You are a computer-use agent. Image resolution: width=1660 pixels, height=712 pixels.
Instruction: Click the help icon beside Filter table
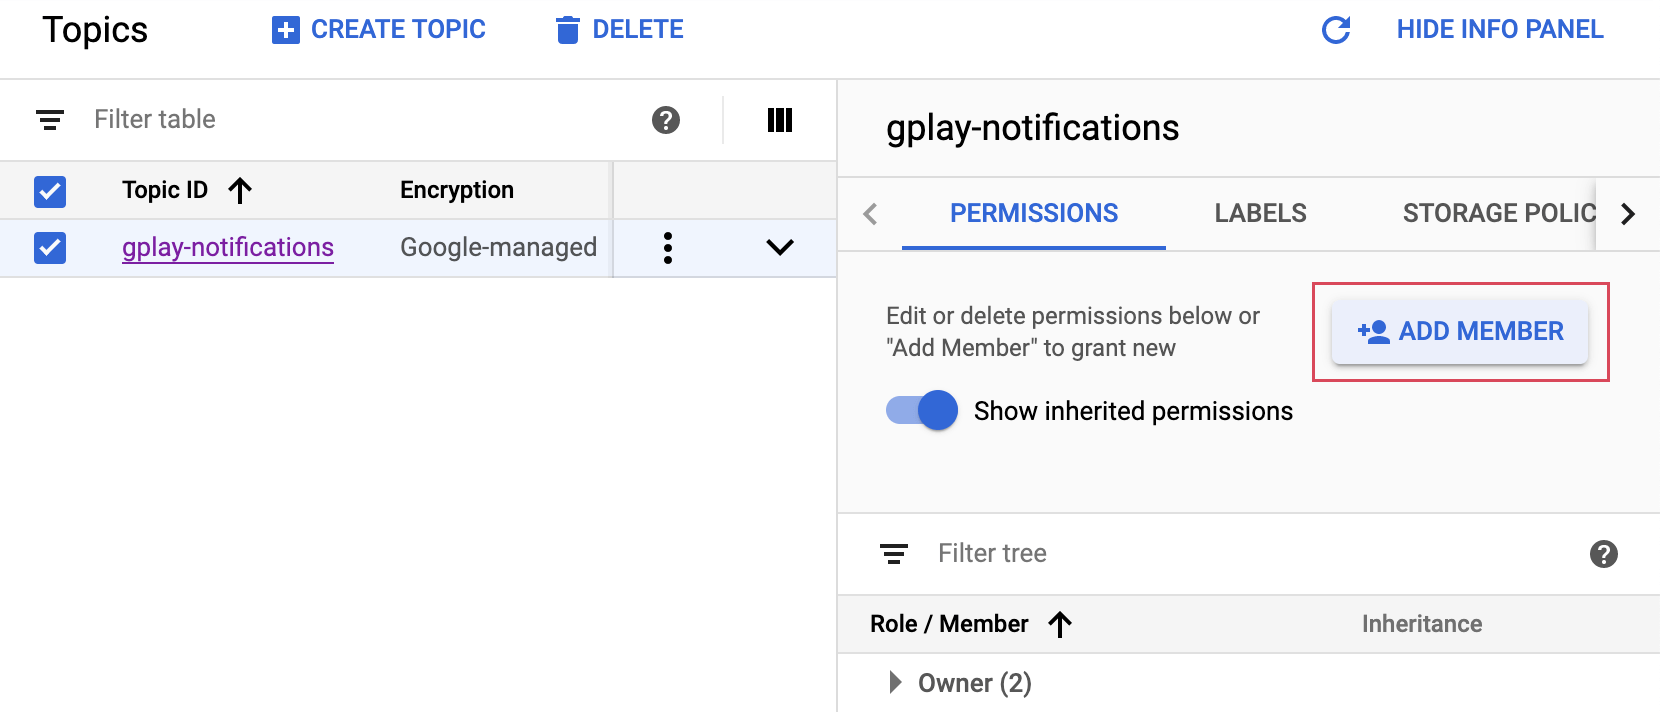(x=666, y=120)
